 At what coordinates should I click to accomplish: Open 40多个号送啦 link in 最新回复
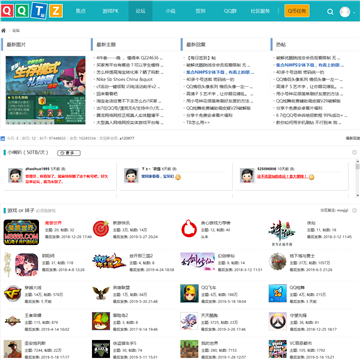point(210,79)
